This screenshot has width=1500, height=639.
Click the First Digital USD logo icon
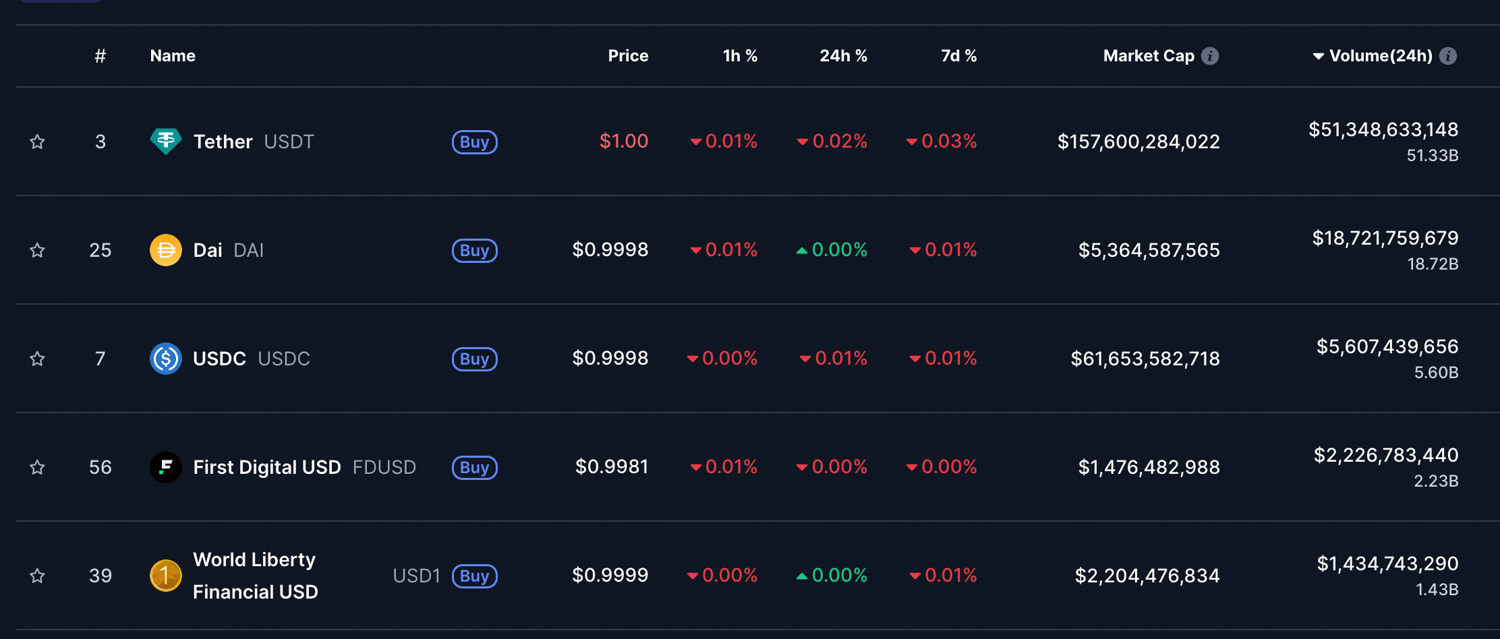click(x=165, y=467)
